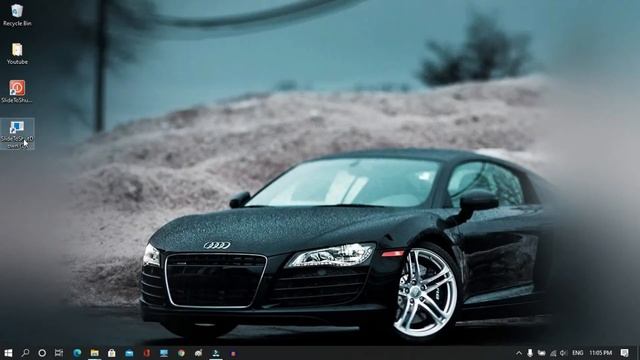Open the battery status tray icon
This screenshot has height=360, width=640.
(x=541, y=353)
